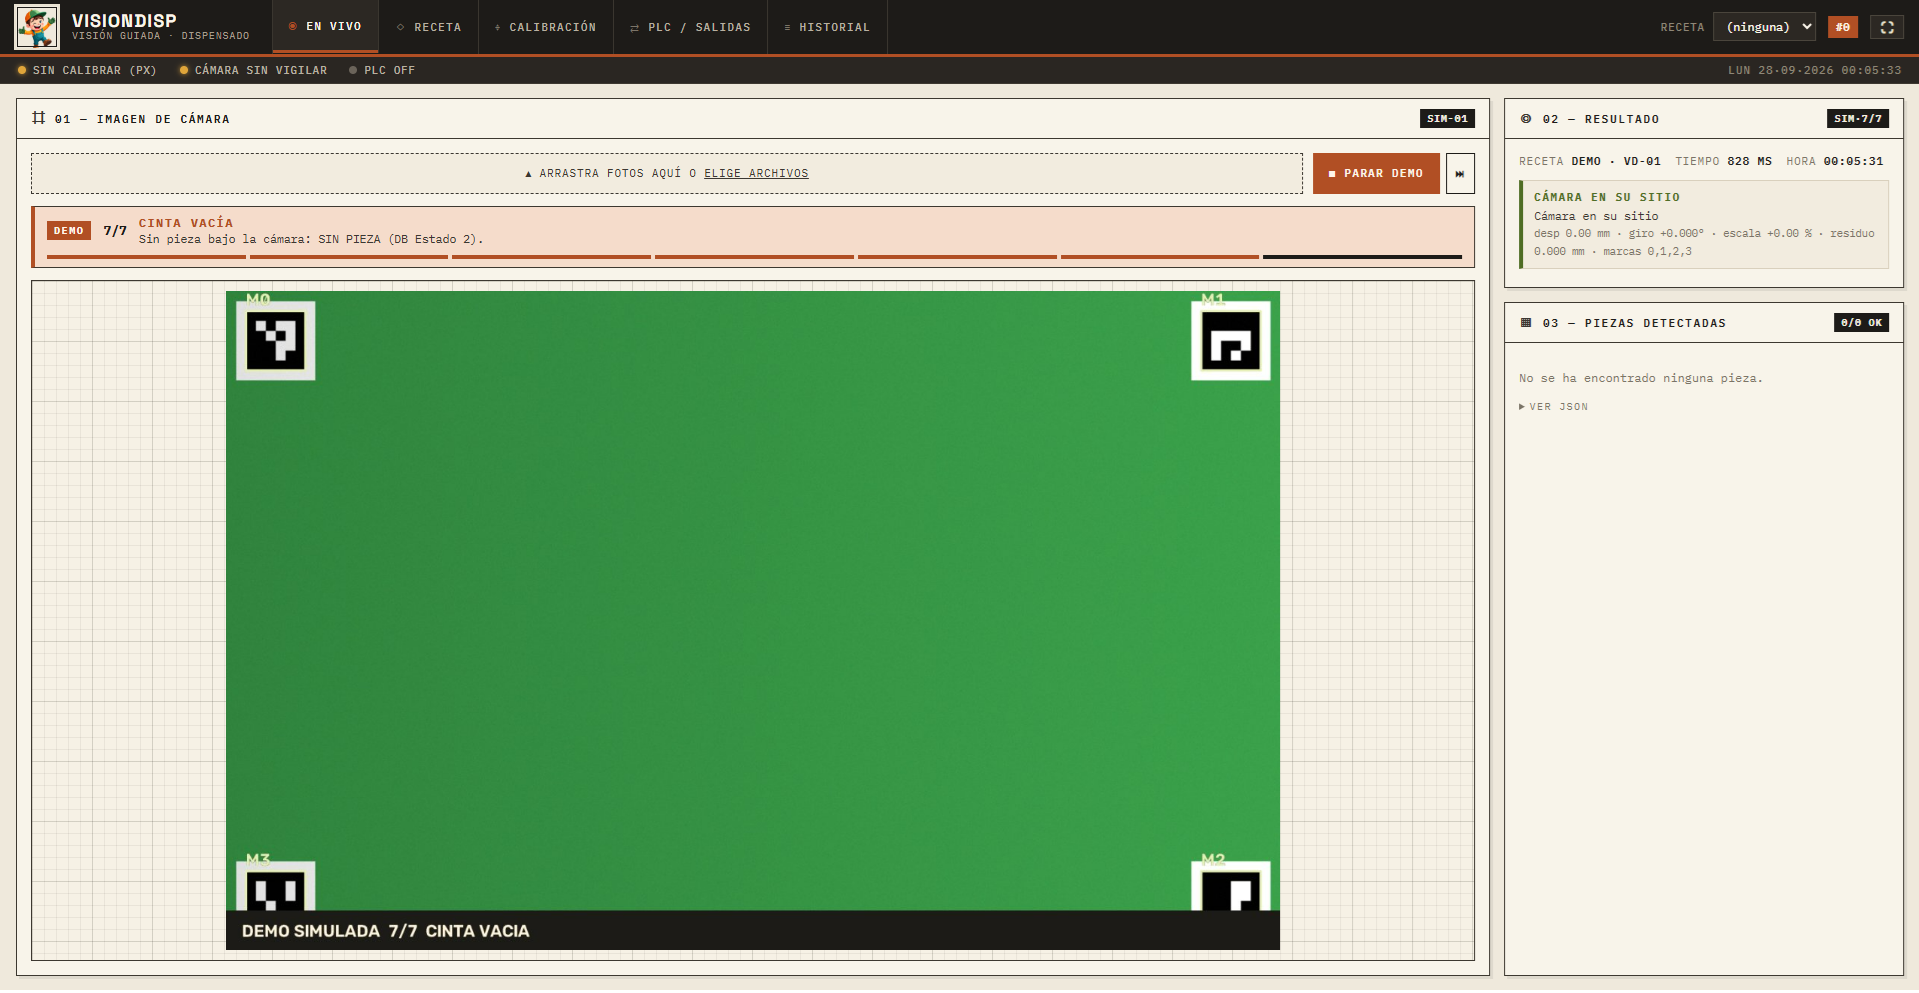
Task: Open the Receta tab
Action: point(429,27)
